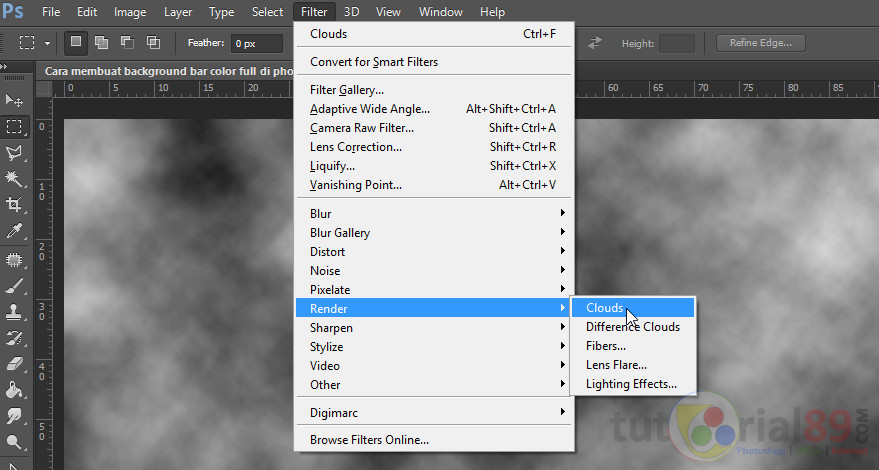Open Lens Correction filter
The height and width of the screenshot is (470, 879).
tap(433, 147)
